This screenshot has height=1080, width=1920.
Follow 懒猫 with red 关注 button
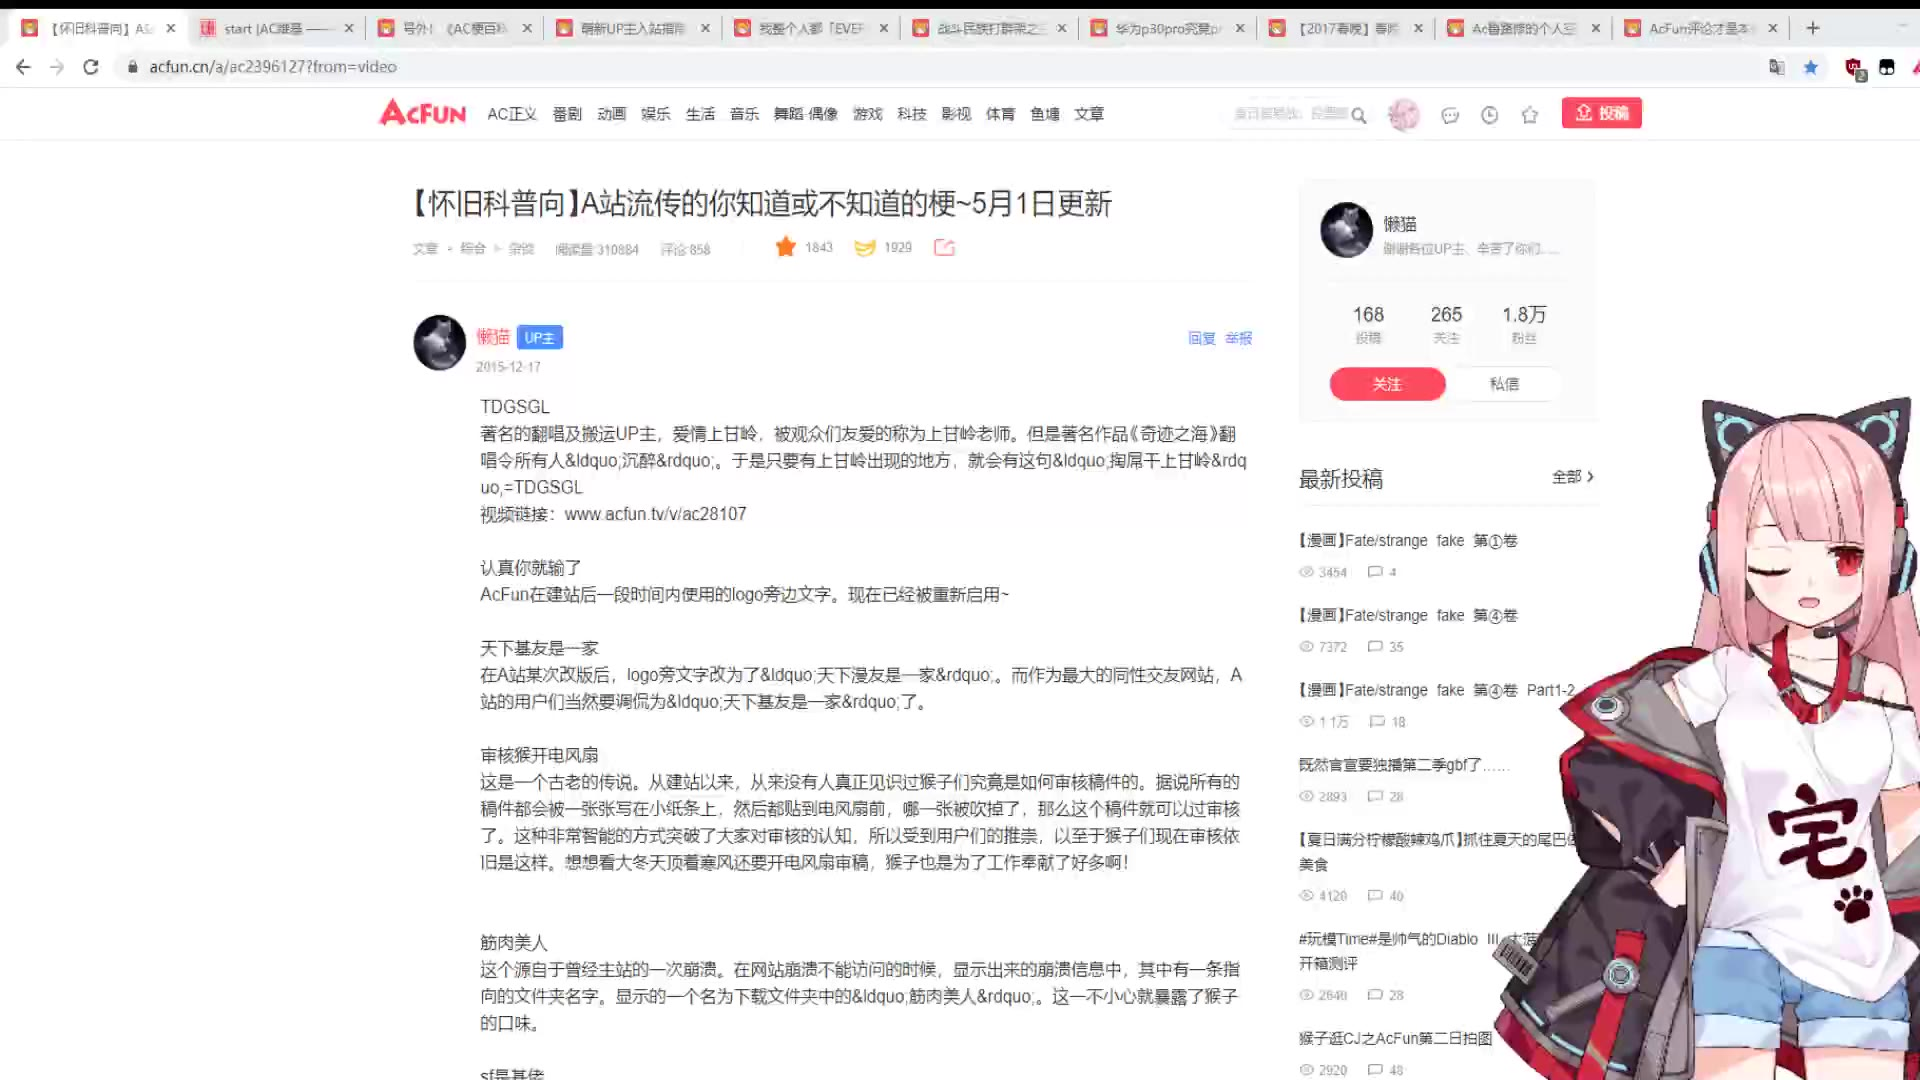[1387, 384]
